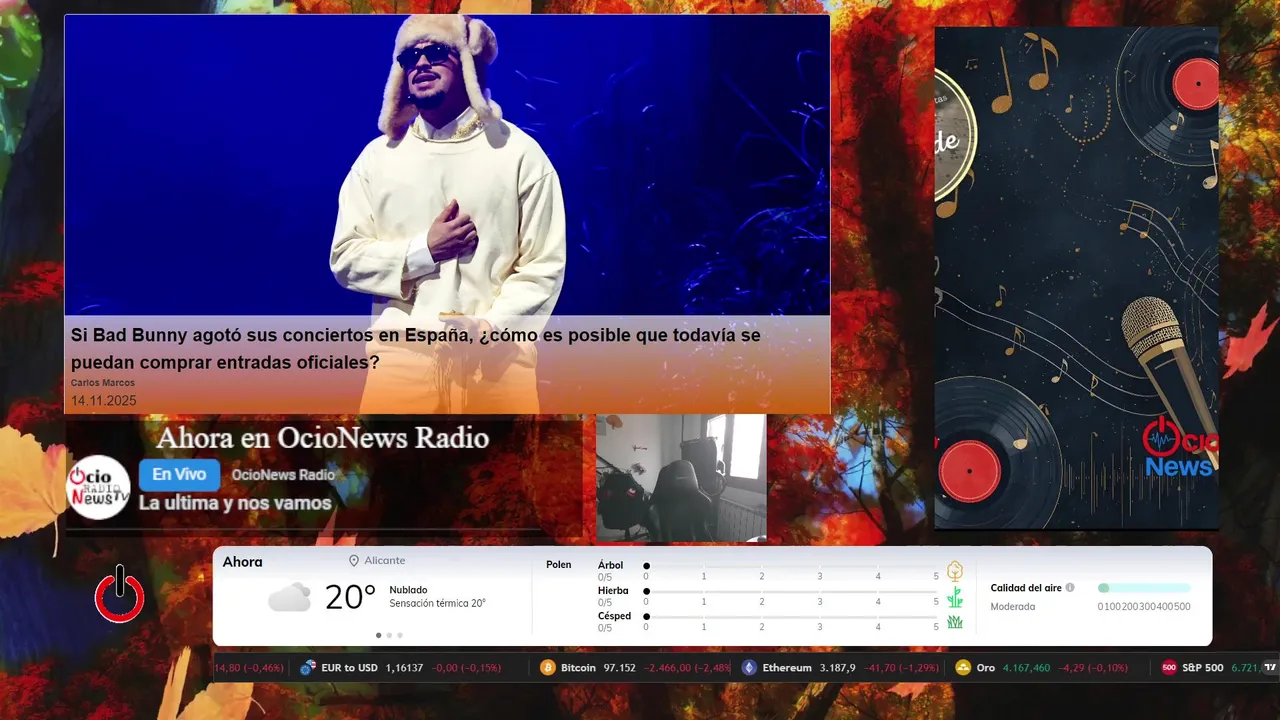Click the article date 14.11.2025
This screenshot has width=1280, height=720.
[103, 401]
